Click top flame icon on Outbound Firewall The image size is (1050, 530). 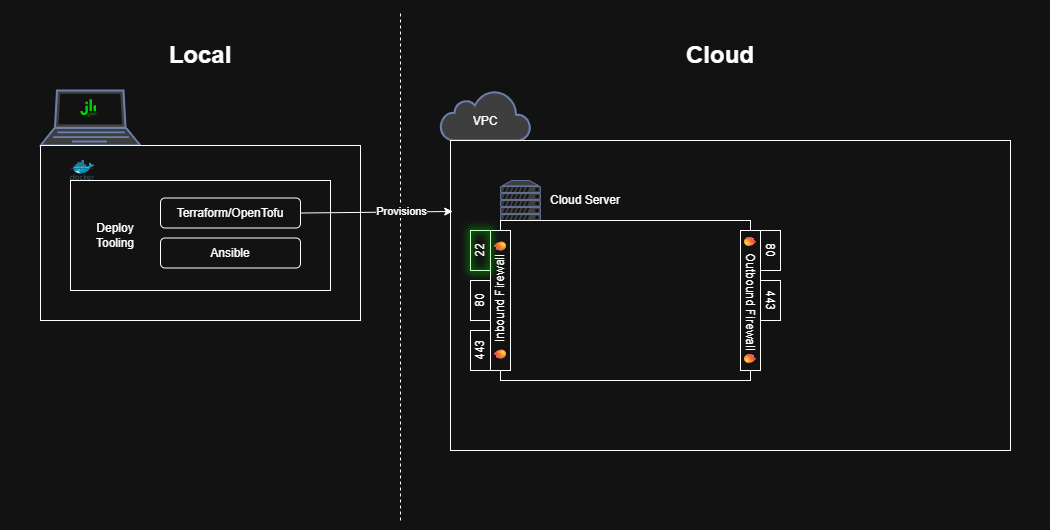point(749,242)
